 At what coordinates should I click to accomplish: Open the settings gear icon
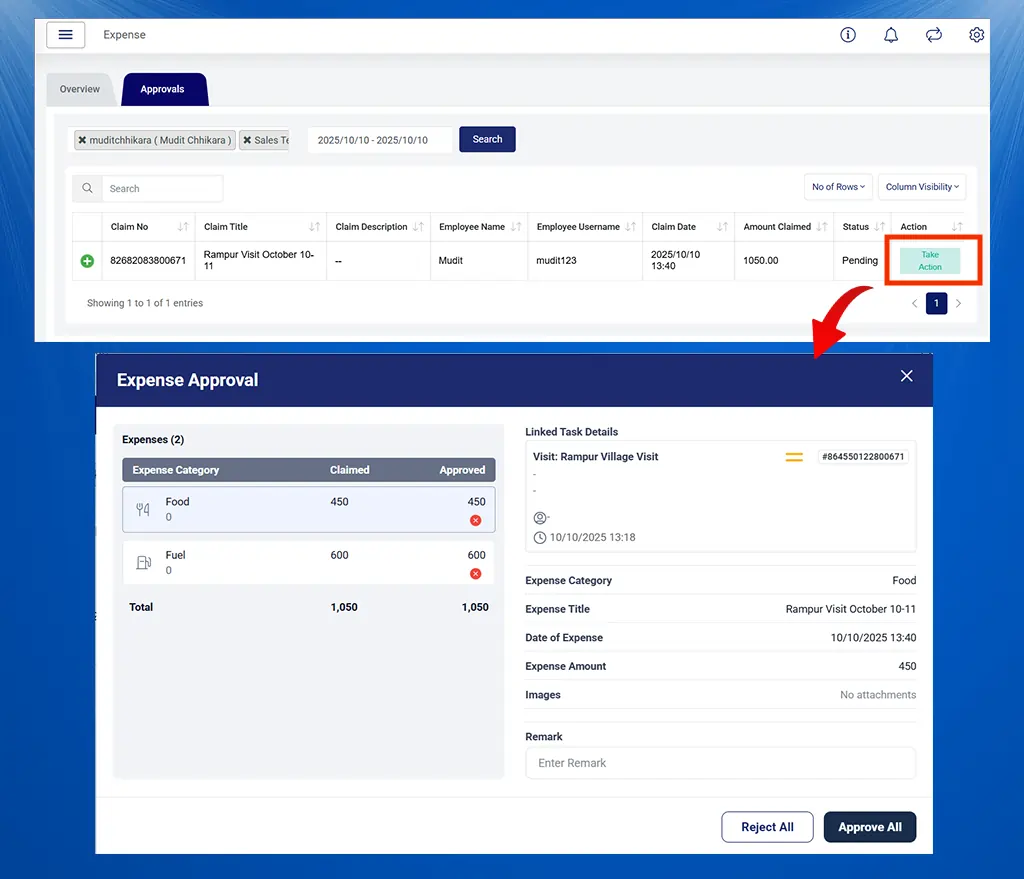pos(977,35)
